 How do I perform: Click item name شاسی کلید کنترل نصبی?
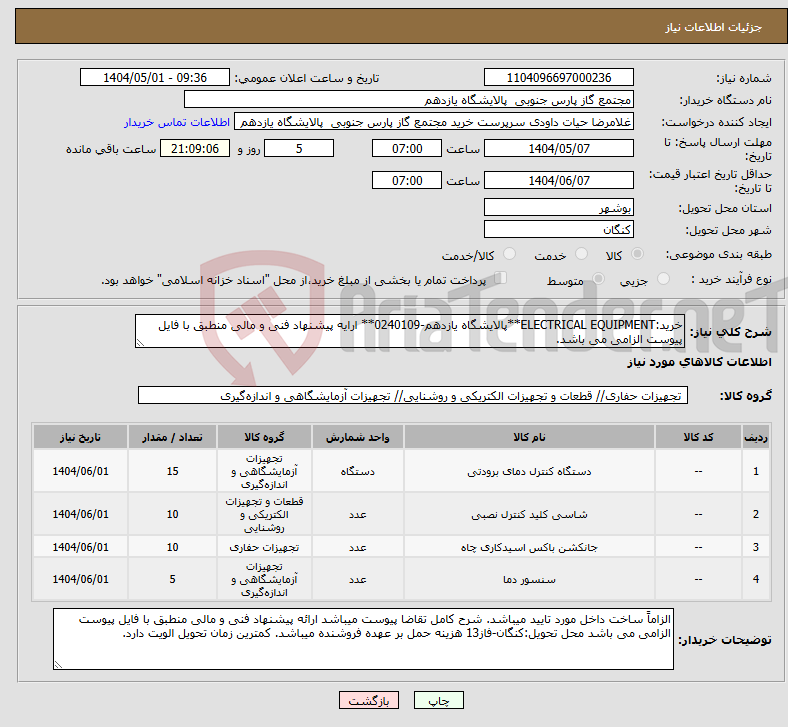pos(529,514)
